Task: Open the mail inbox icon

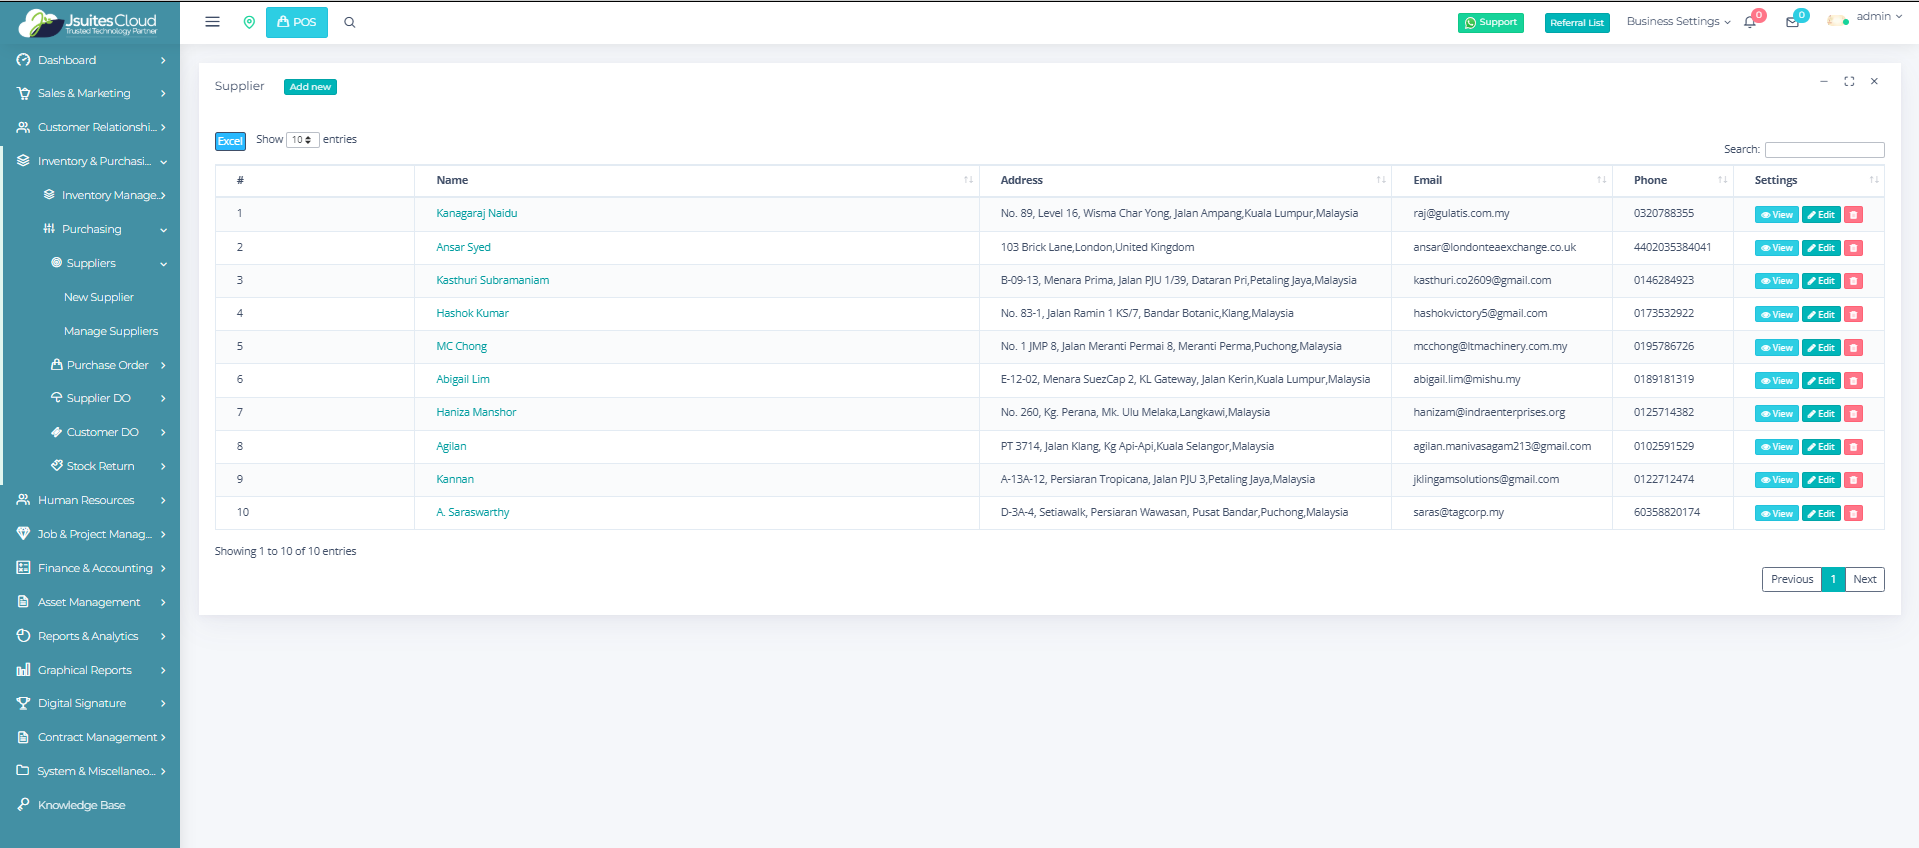Action: [1792, 22]
